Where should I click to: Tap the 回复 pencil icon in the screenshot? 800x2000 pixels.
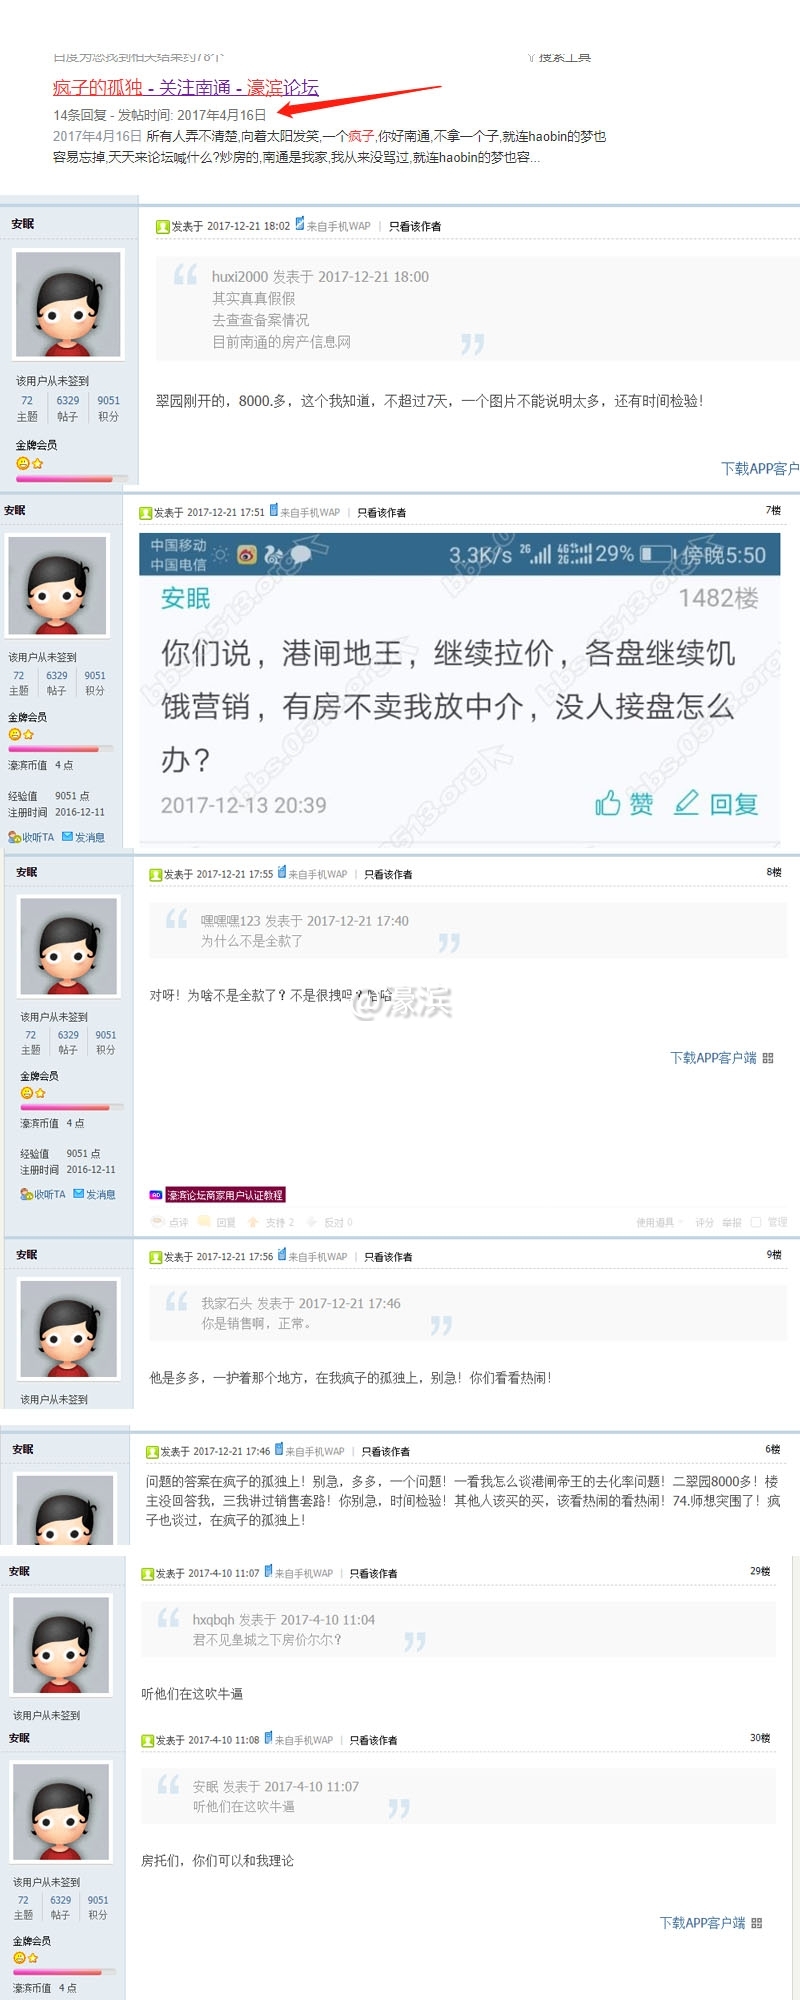click(x=686, y=803)
